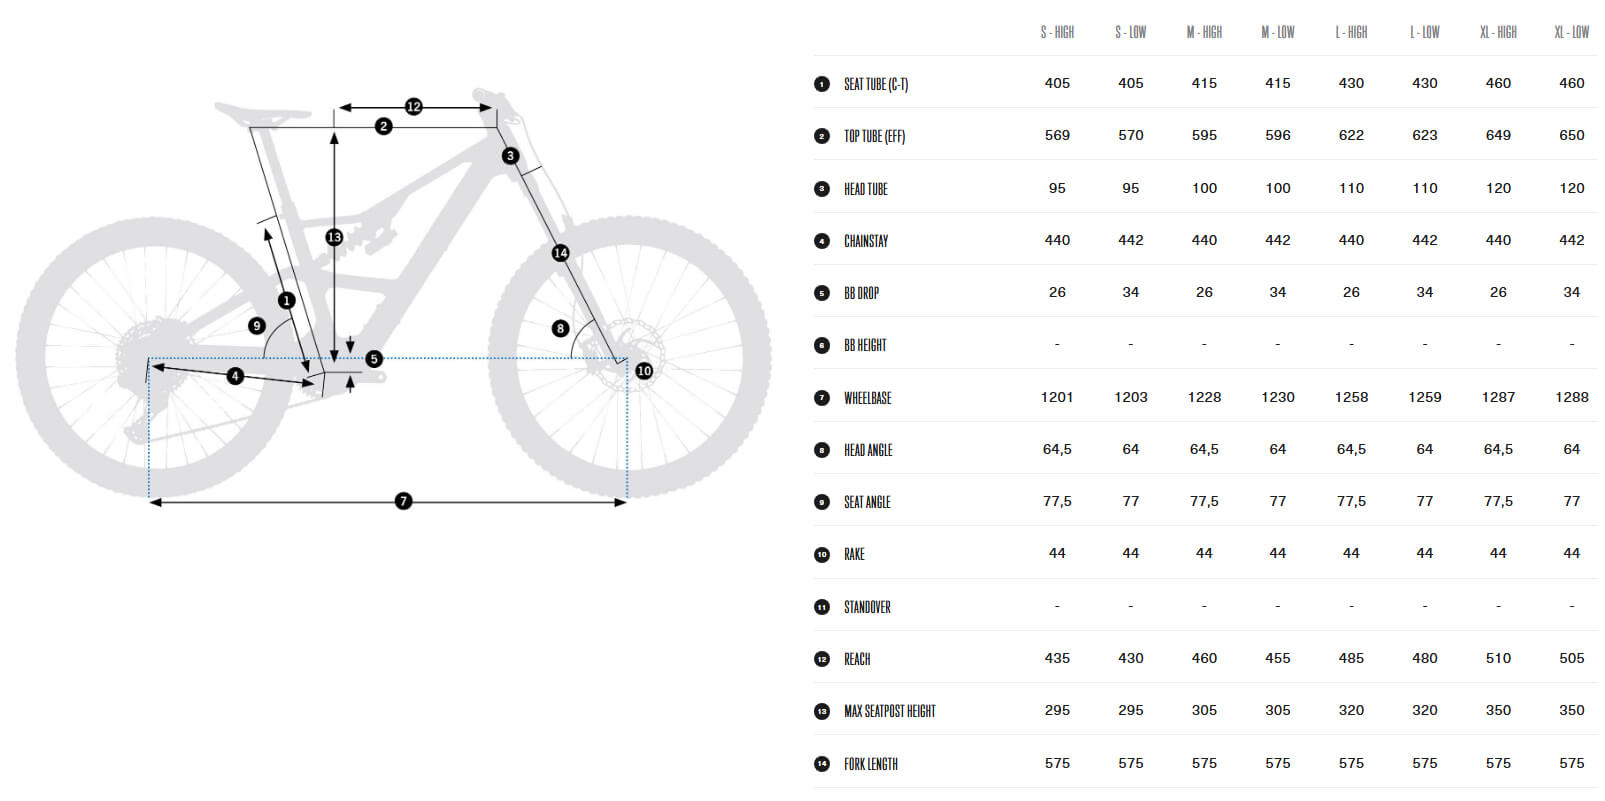
Task: Click the Top Tube (EFF) row label
Action: (x=874, y=136)
